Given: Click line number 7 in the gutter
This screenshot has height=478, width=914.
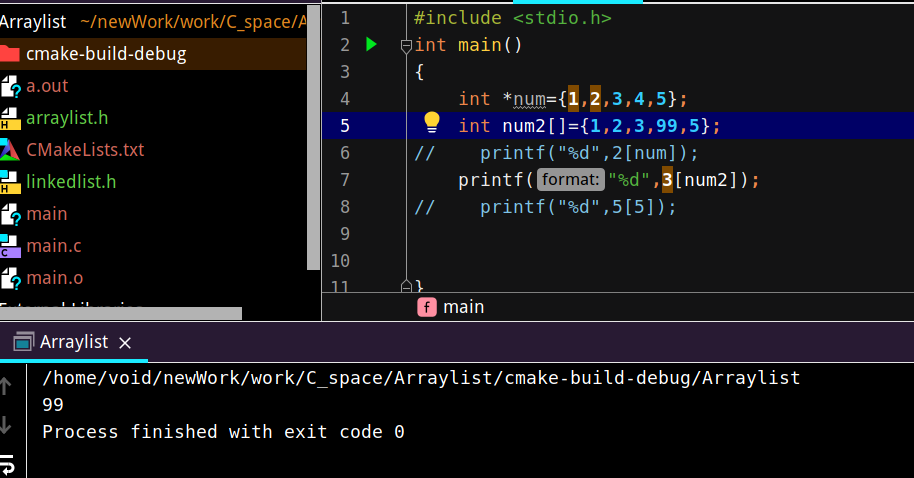Looking at the screenshot, I should (345, 180).
